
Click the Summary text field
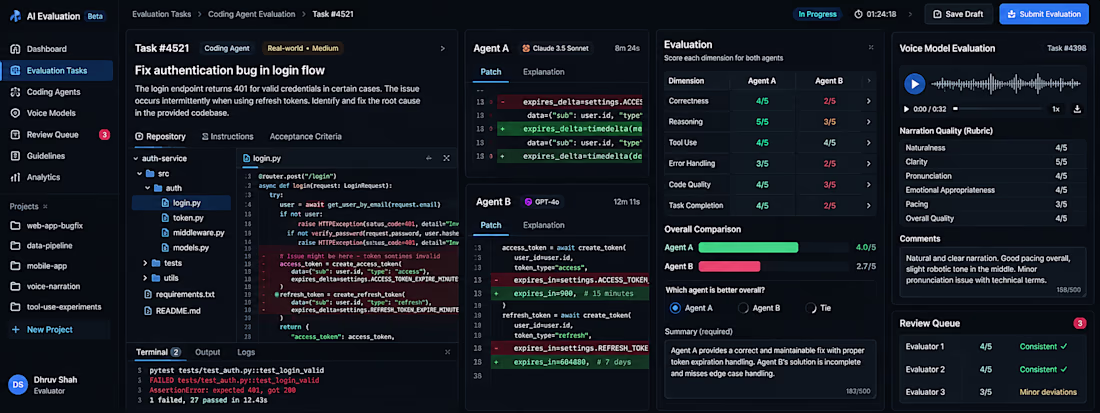[x=770, y=369]
